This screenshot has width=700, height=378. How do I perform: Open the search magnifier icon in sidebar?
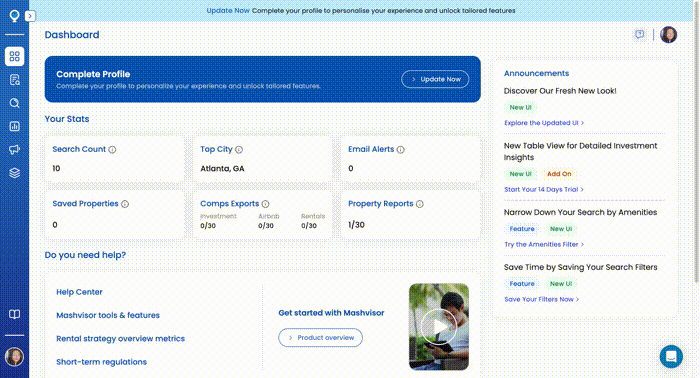[14, 103]
